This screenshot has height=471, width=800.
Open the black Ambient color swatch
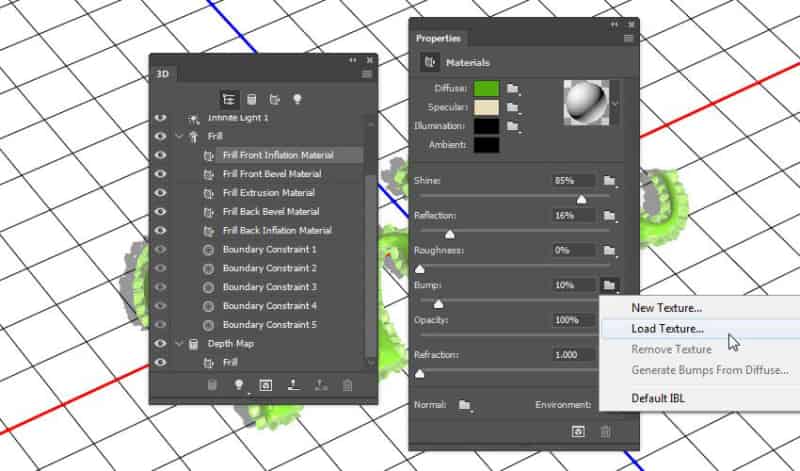487,145
